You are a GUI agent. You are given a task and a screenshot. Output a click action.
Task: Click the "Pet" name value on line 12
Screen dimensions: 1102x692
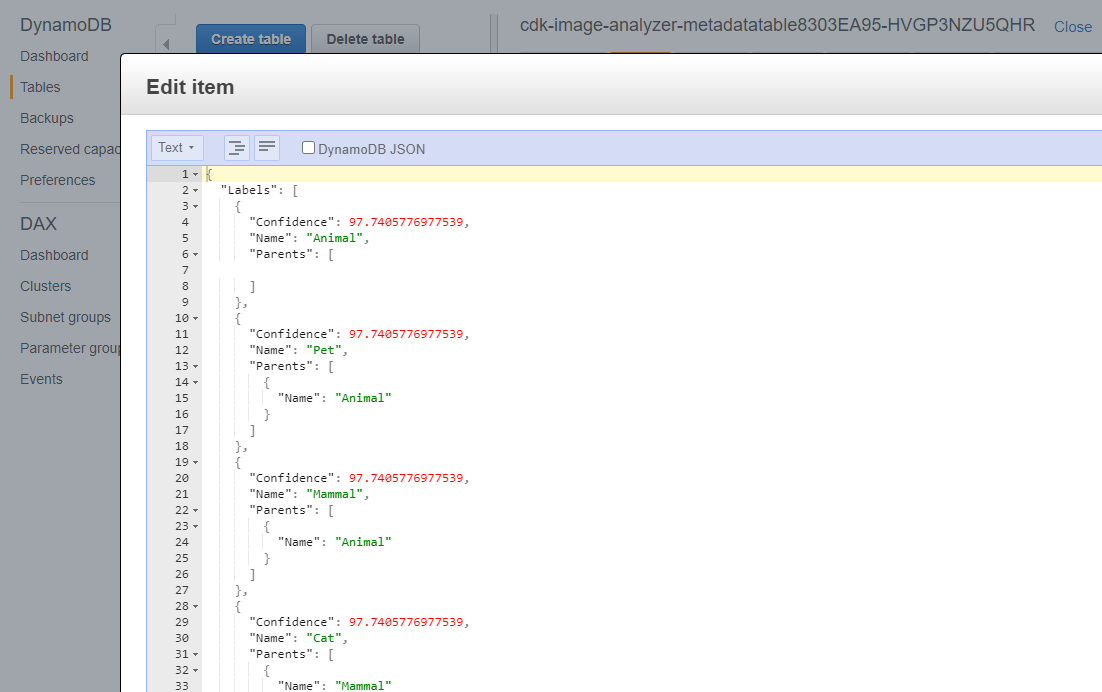click(324, 350)
